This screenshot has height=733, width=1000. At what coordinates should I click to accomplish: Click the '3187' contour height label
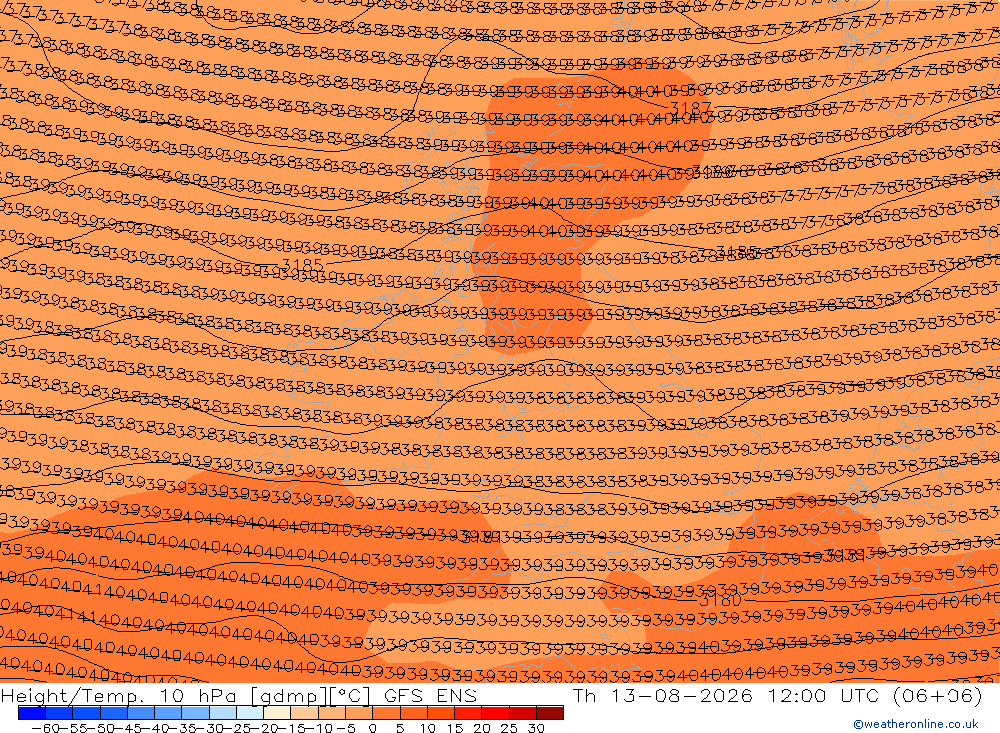coord(690,108)
